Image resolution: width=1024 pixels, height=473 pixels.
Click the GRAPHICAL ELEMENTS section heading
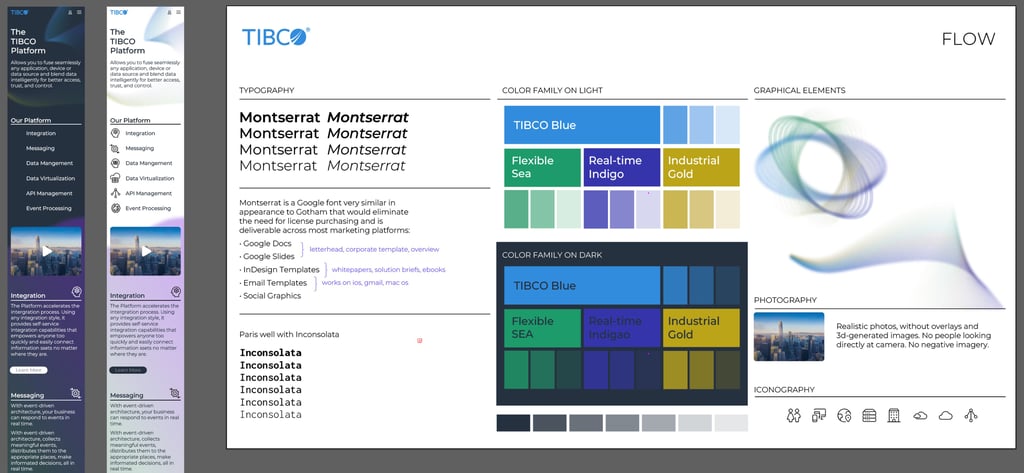(x=799, y=91)
